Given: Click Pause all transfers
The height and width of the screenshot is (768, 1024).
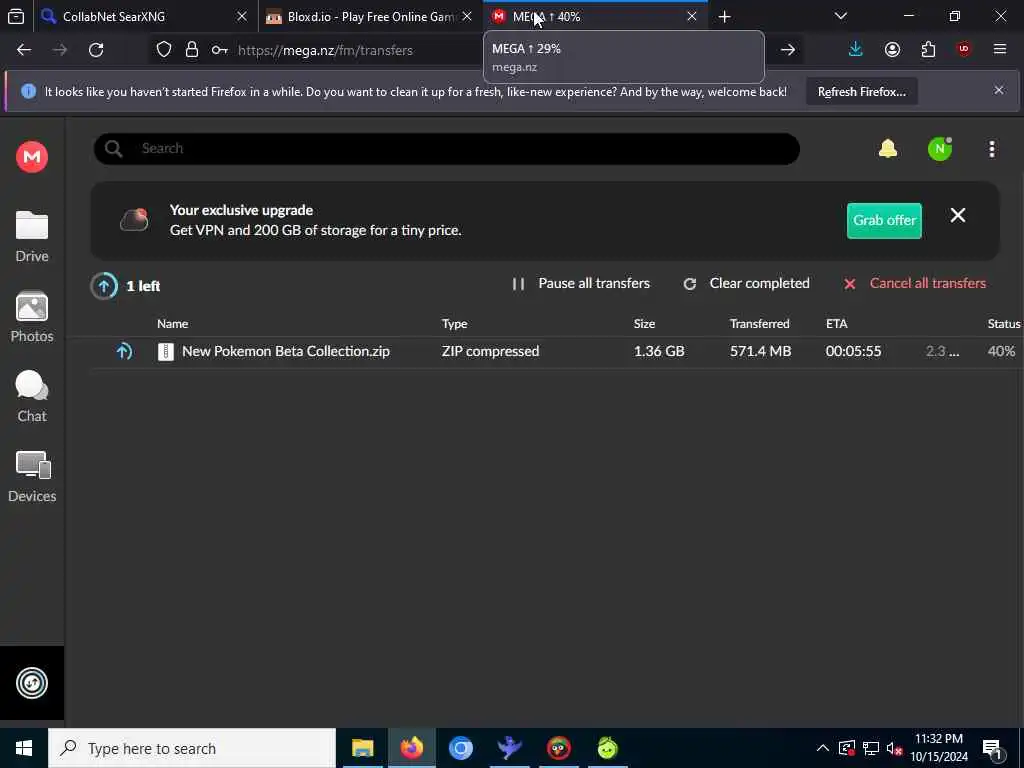Looking at the screenshot, I should coord(581,283).
